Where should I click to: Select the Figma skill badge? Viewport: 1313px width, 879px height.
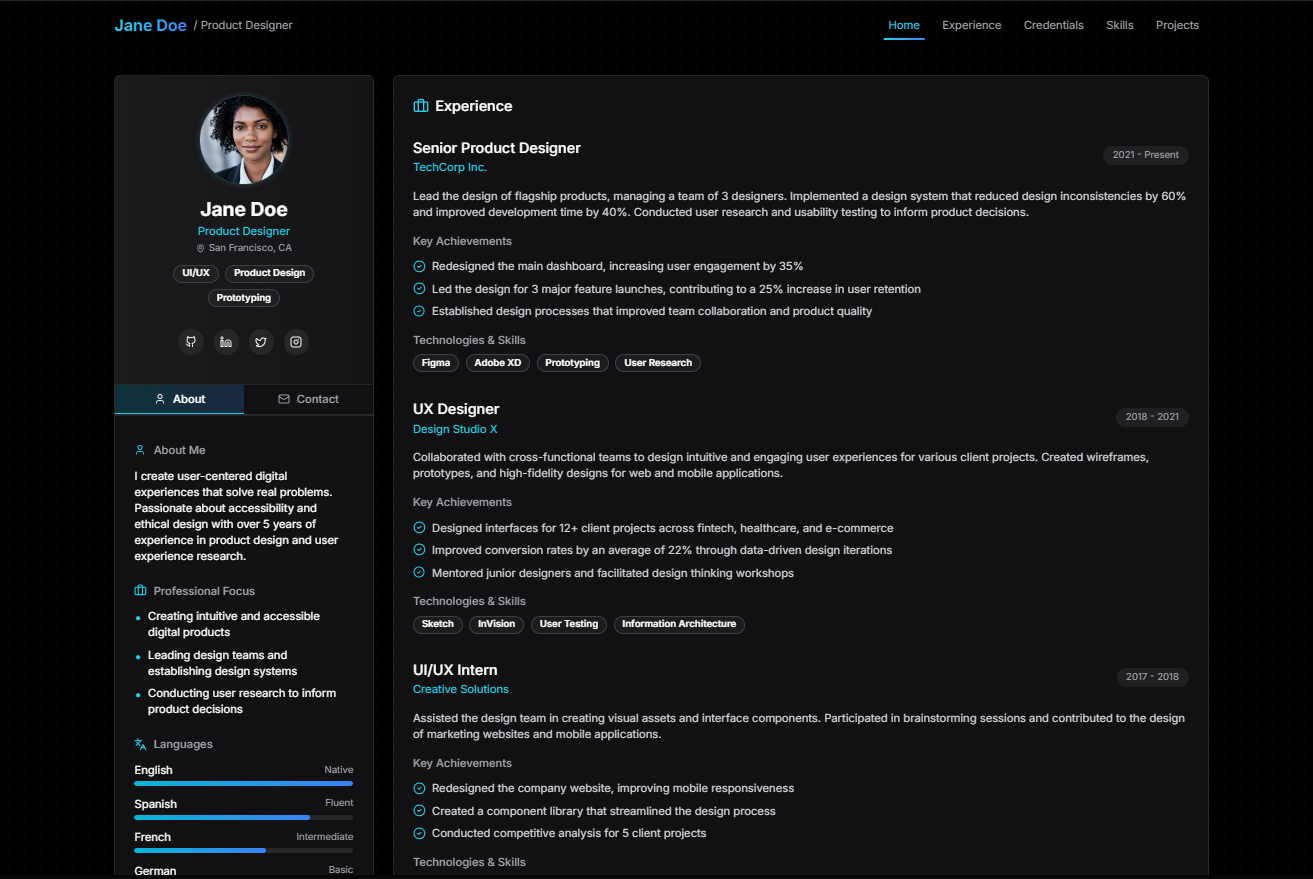coord(436,362)
